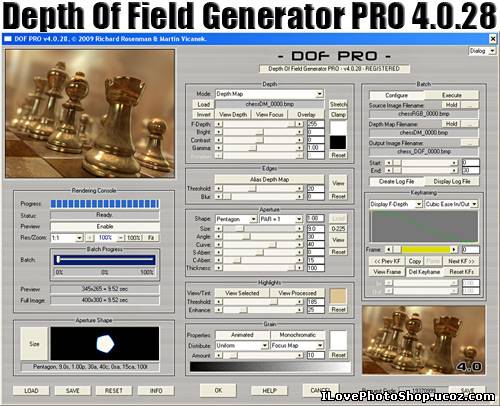Viewport: 500px width, 406px height.
Task: Switch to the Execute batch tab
Action: pyautogui.click(x=452, y=95)
